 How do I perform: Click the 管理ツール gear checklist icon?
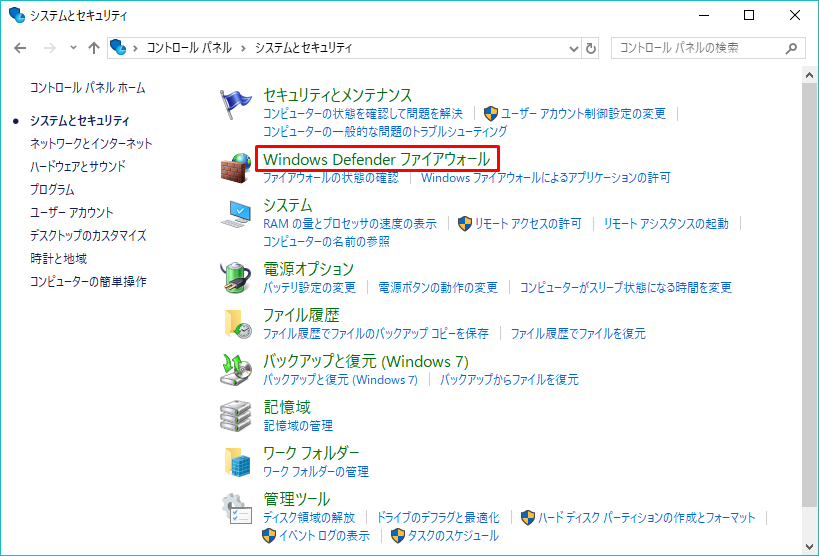(x=237, y=508)
